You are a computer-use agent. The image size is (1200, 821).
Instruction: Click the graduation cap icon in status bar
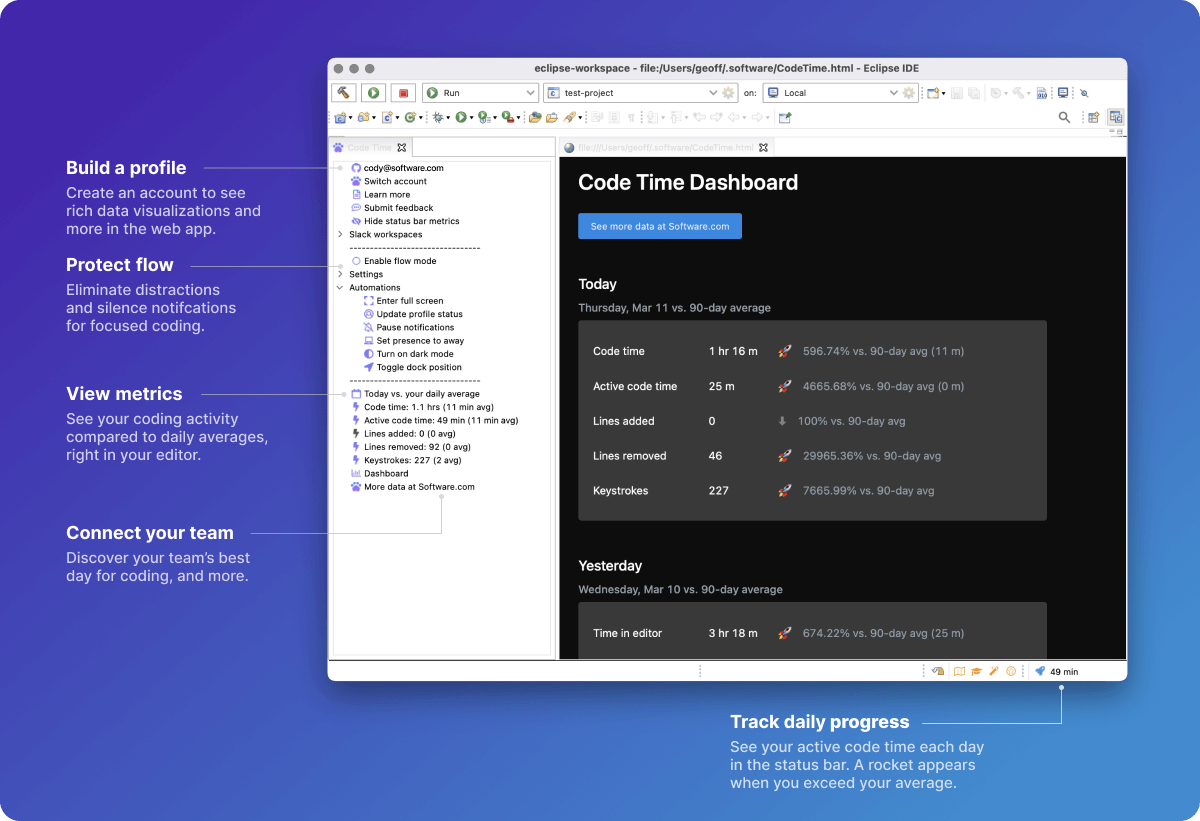(x=976, y=671)
